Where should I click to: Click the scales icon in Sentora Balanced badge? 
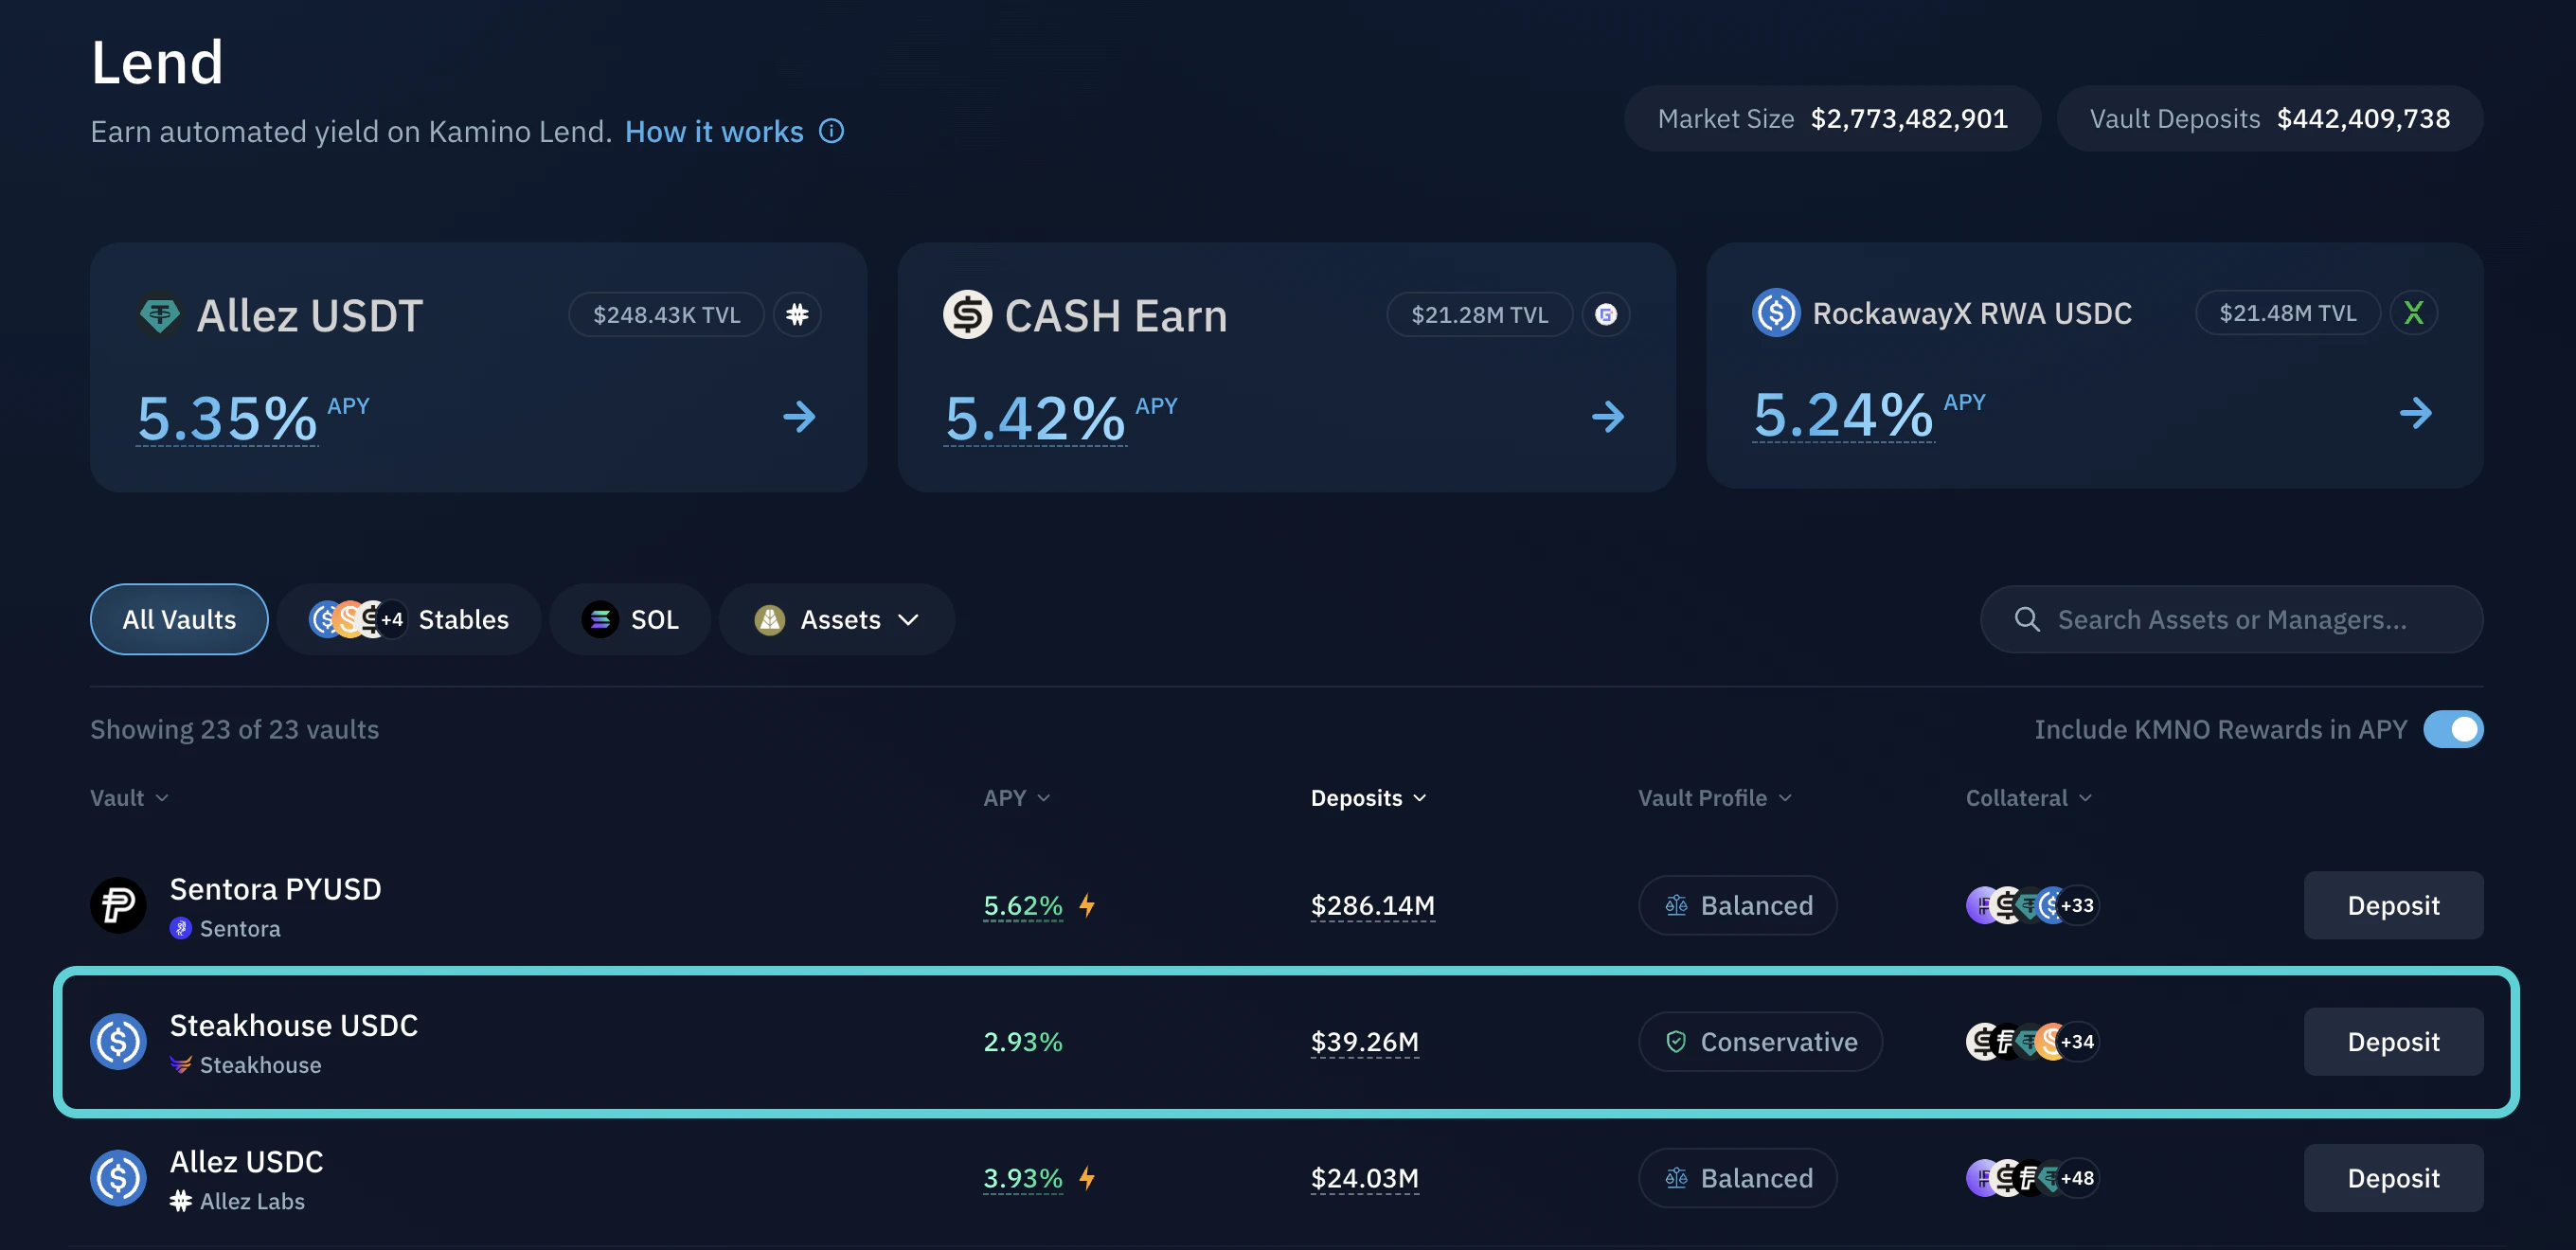(1676, 905)
